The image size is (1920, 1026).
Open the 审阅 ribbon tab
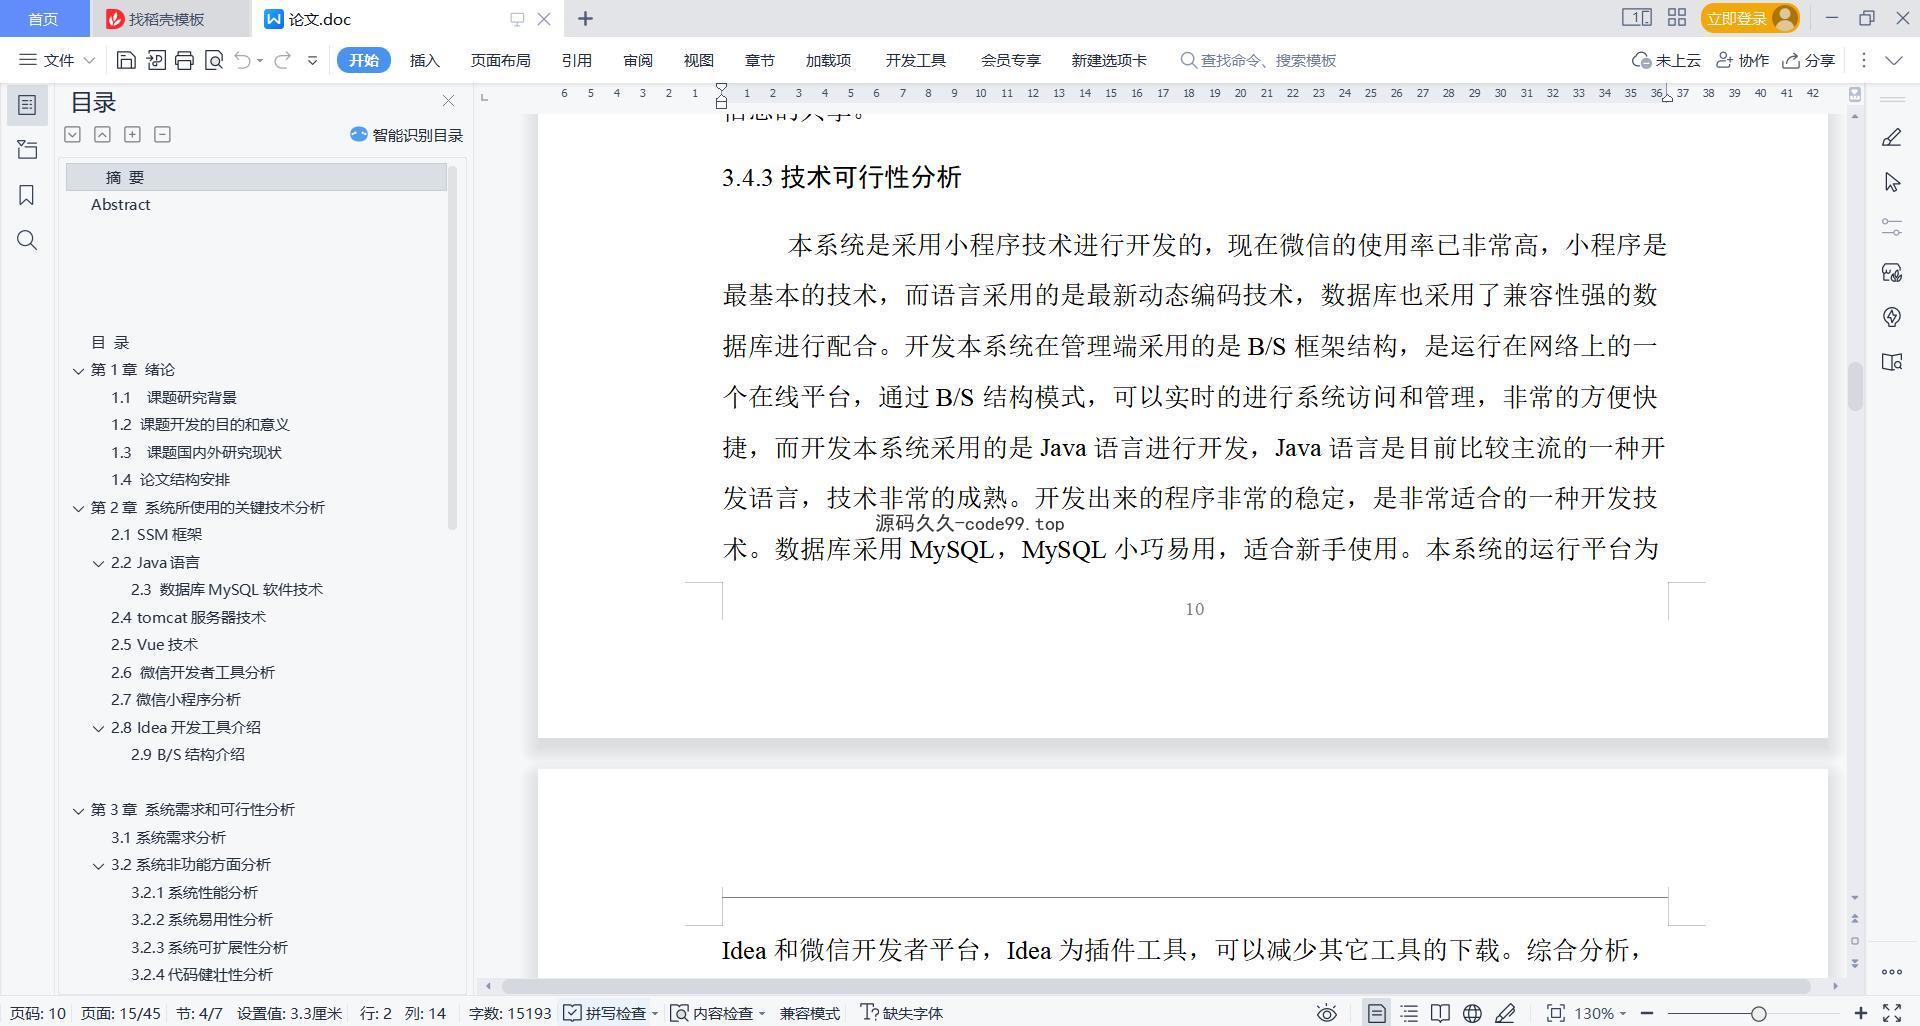tap(638, 60)
